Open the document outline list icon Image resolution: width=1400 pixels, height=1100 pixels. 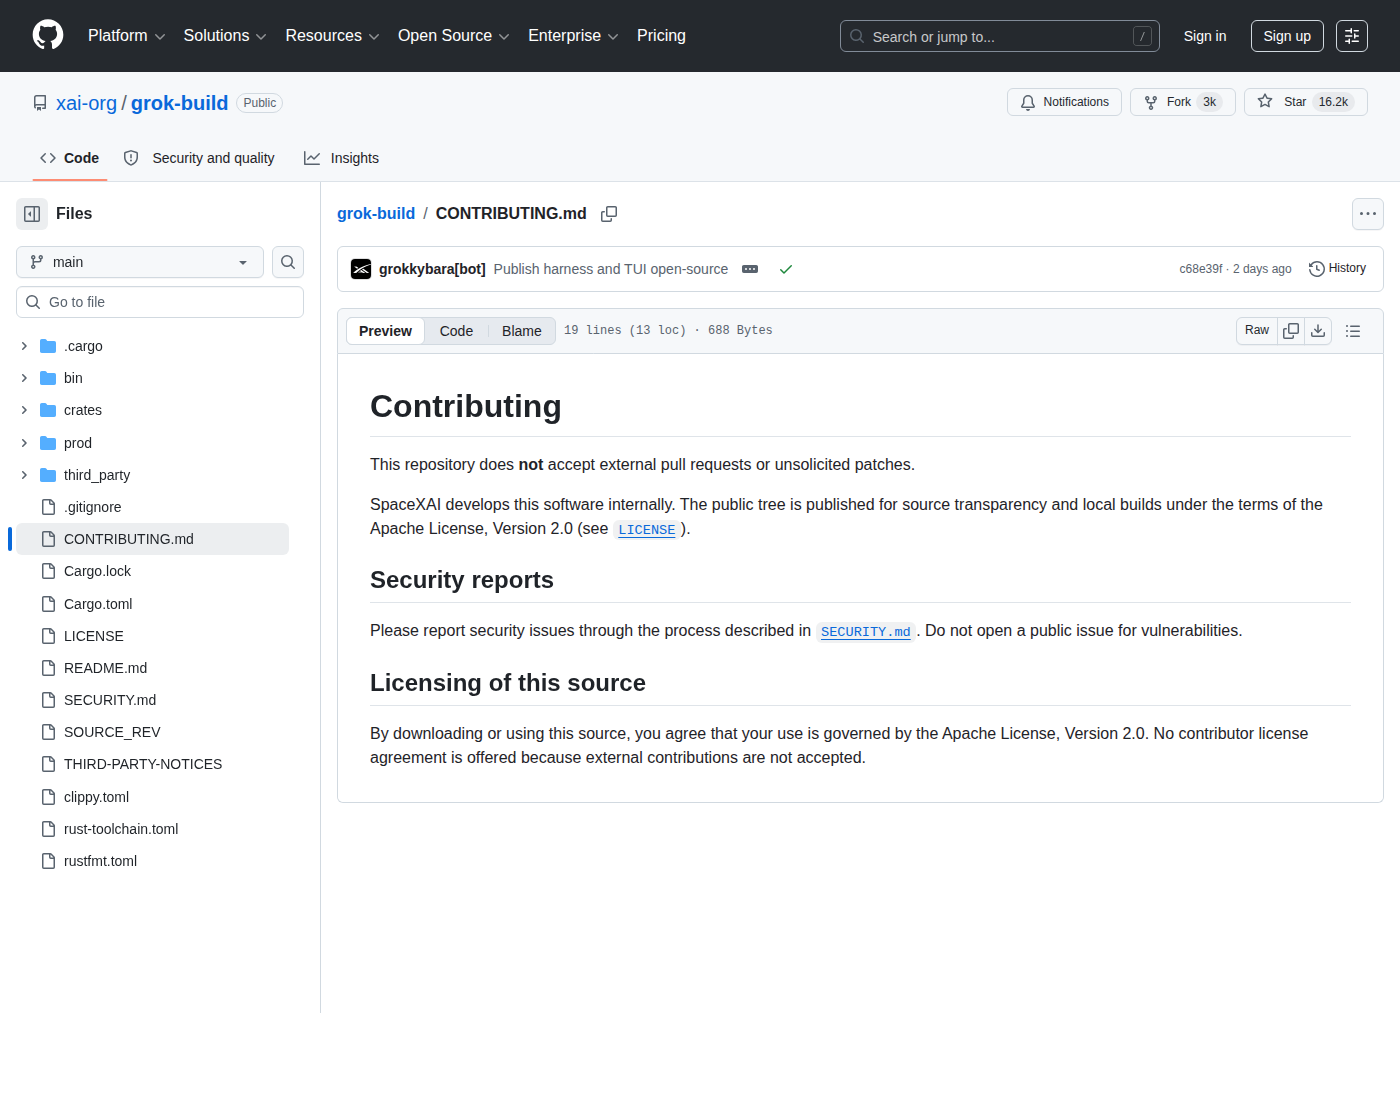click(1353, 331)
